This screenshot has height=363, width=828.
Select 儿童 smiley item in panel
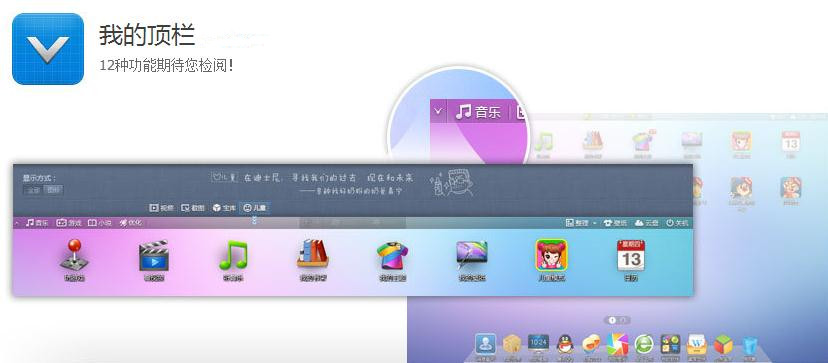click(x=255, y=208)
